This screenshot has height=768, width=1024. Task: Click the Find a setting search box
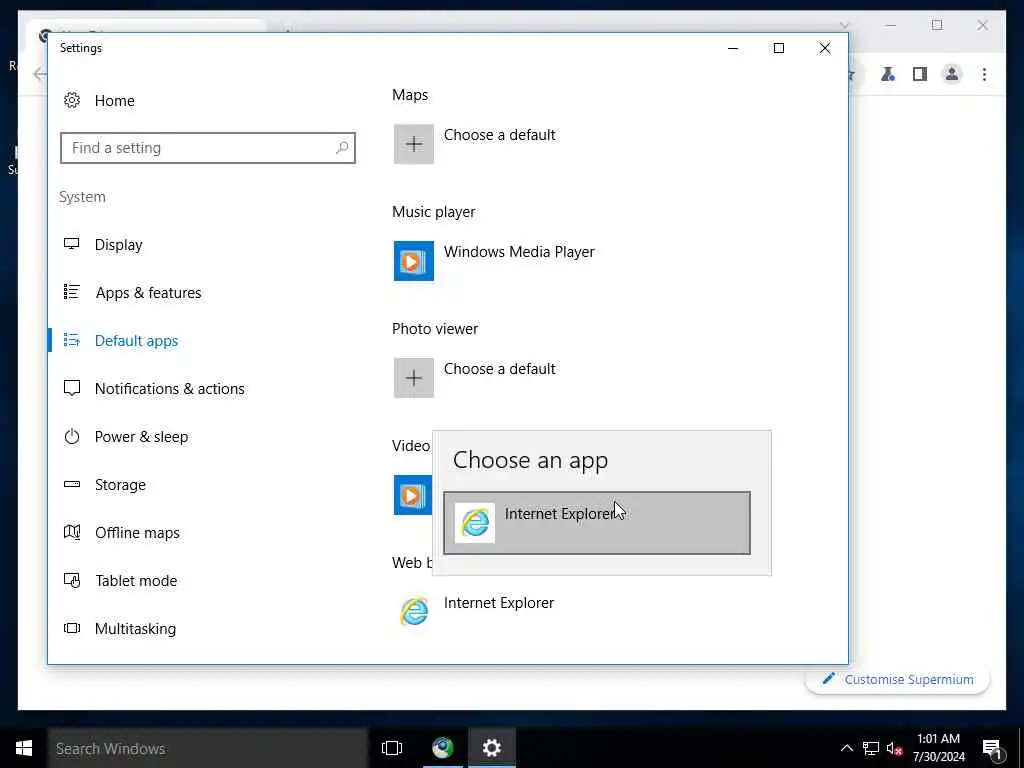coord(208,148)
